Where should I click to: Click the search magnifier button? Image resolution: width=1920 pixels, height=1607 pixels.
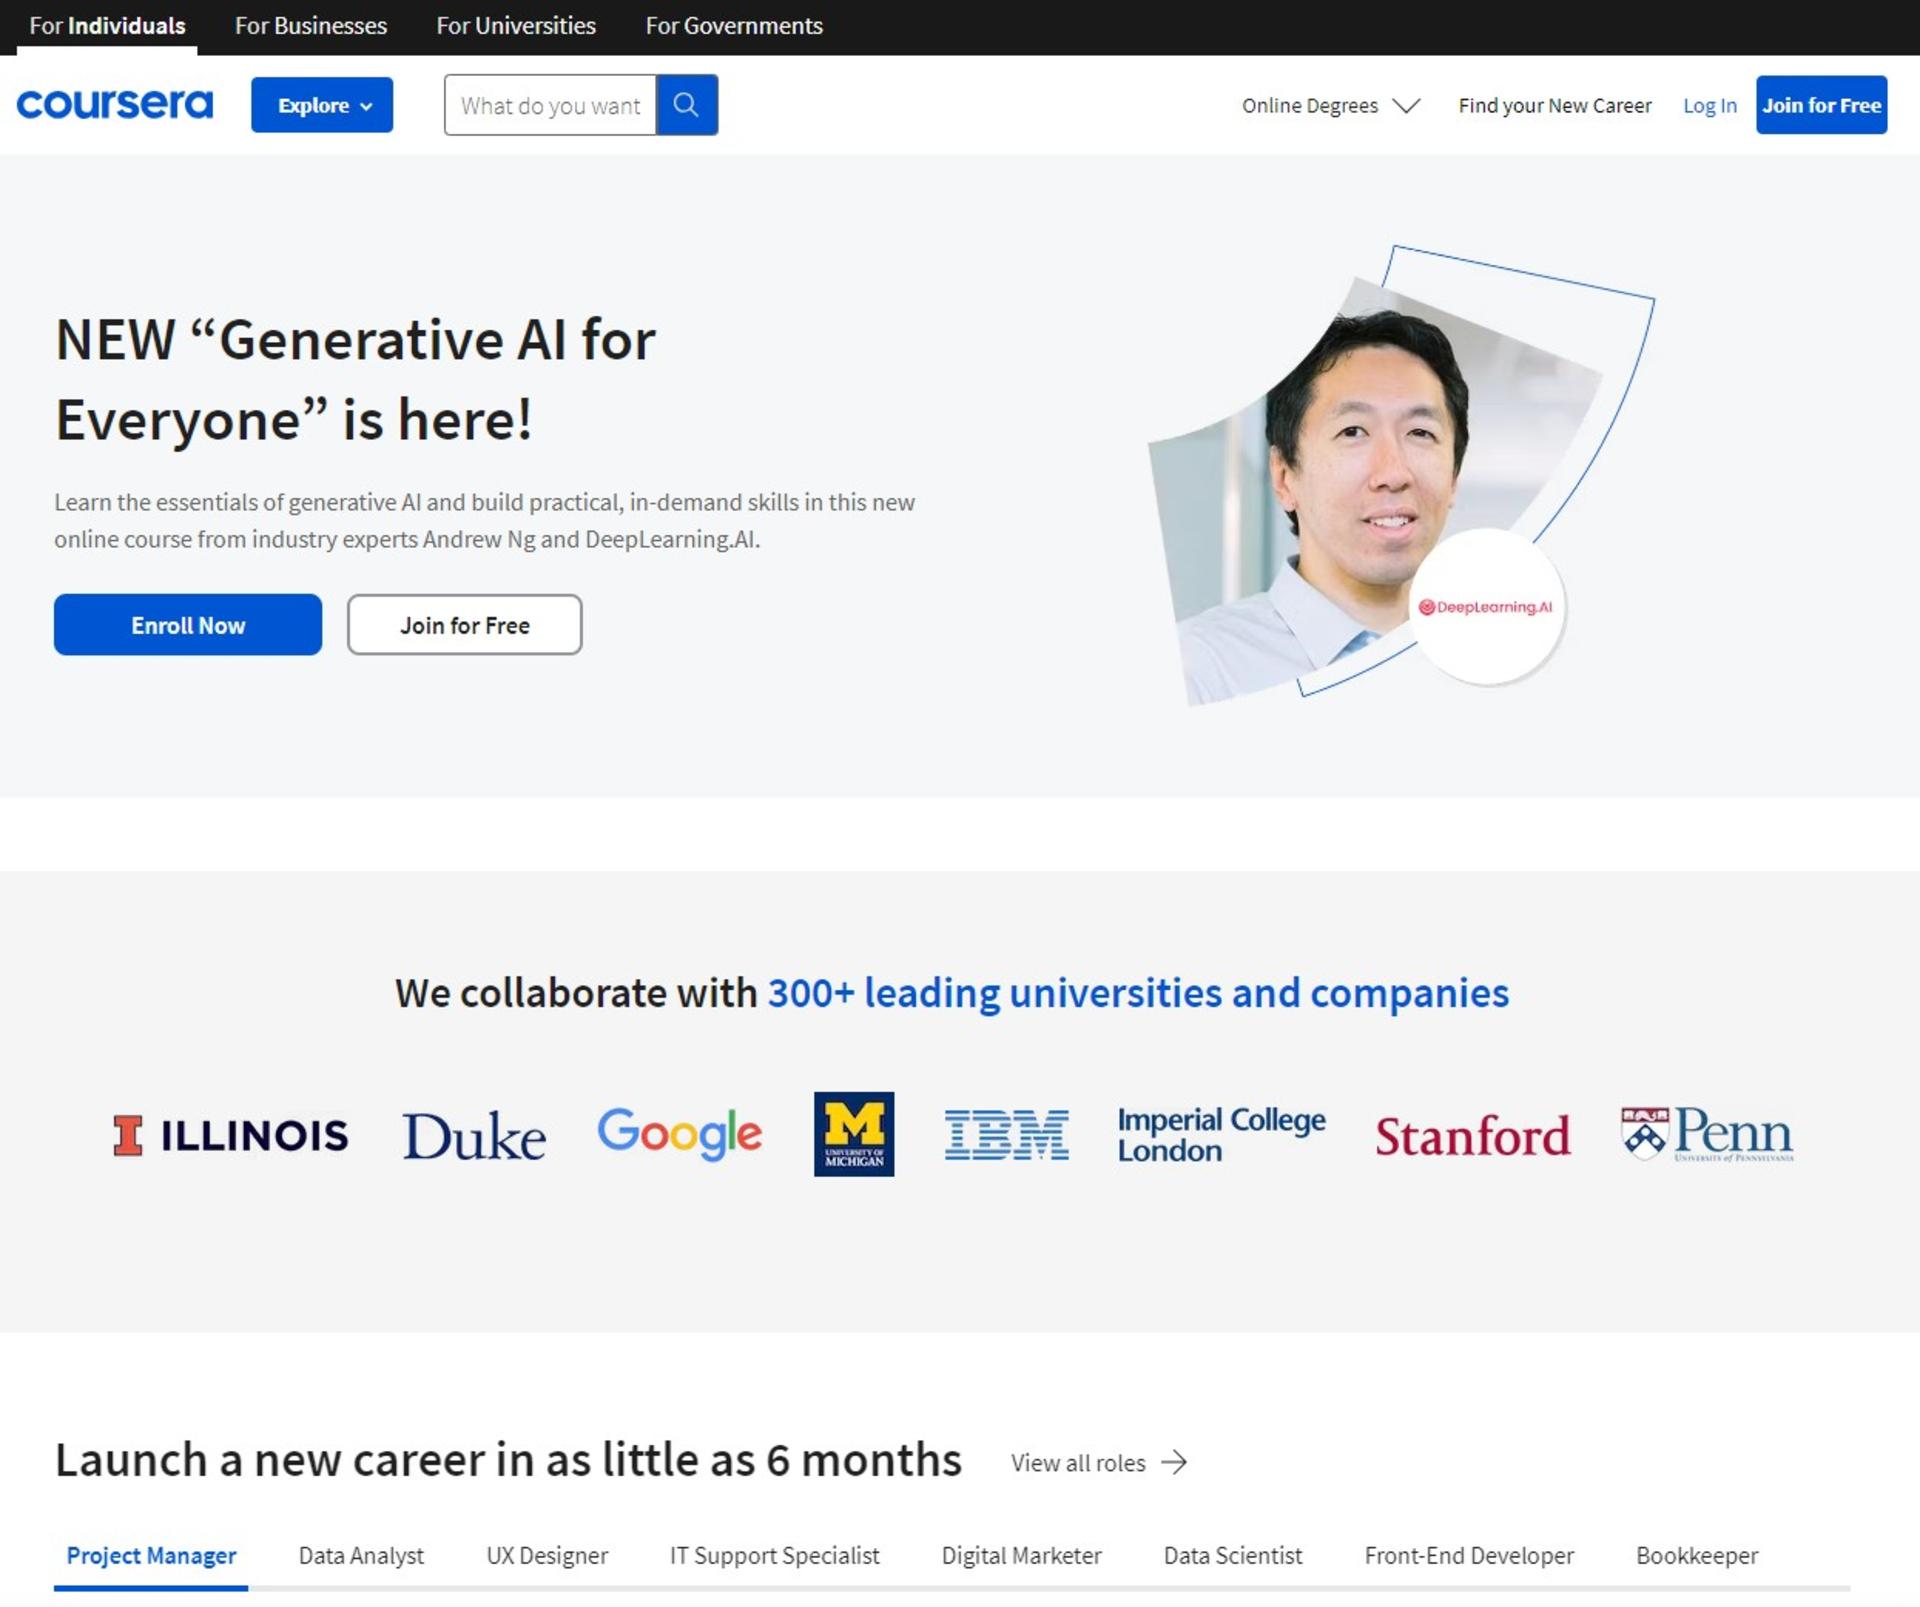coord(686,105)
